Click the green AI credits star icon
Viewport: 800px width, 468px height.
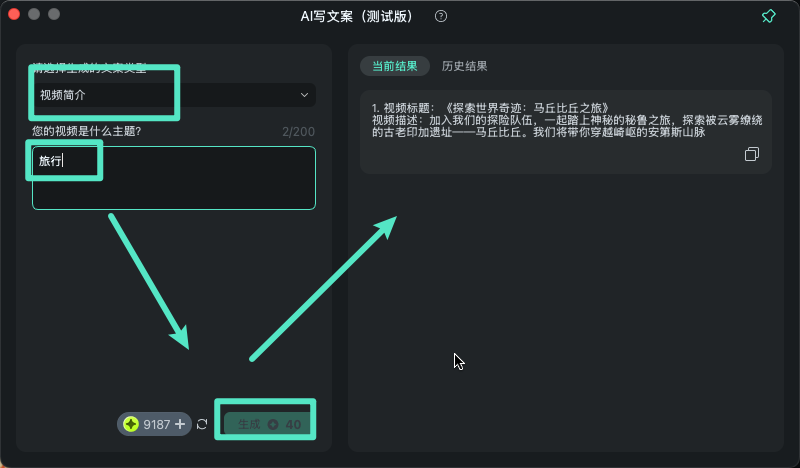tap(131, 425)
